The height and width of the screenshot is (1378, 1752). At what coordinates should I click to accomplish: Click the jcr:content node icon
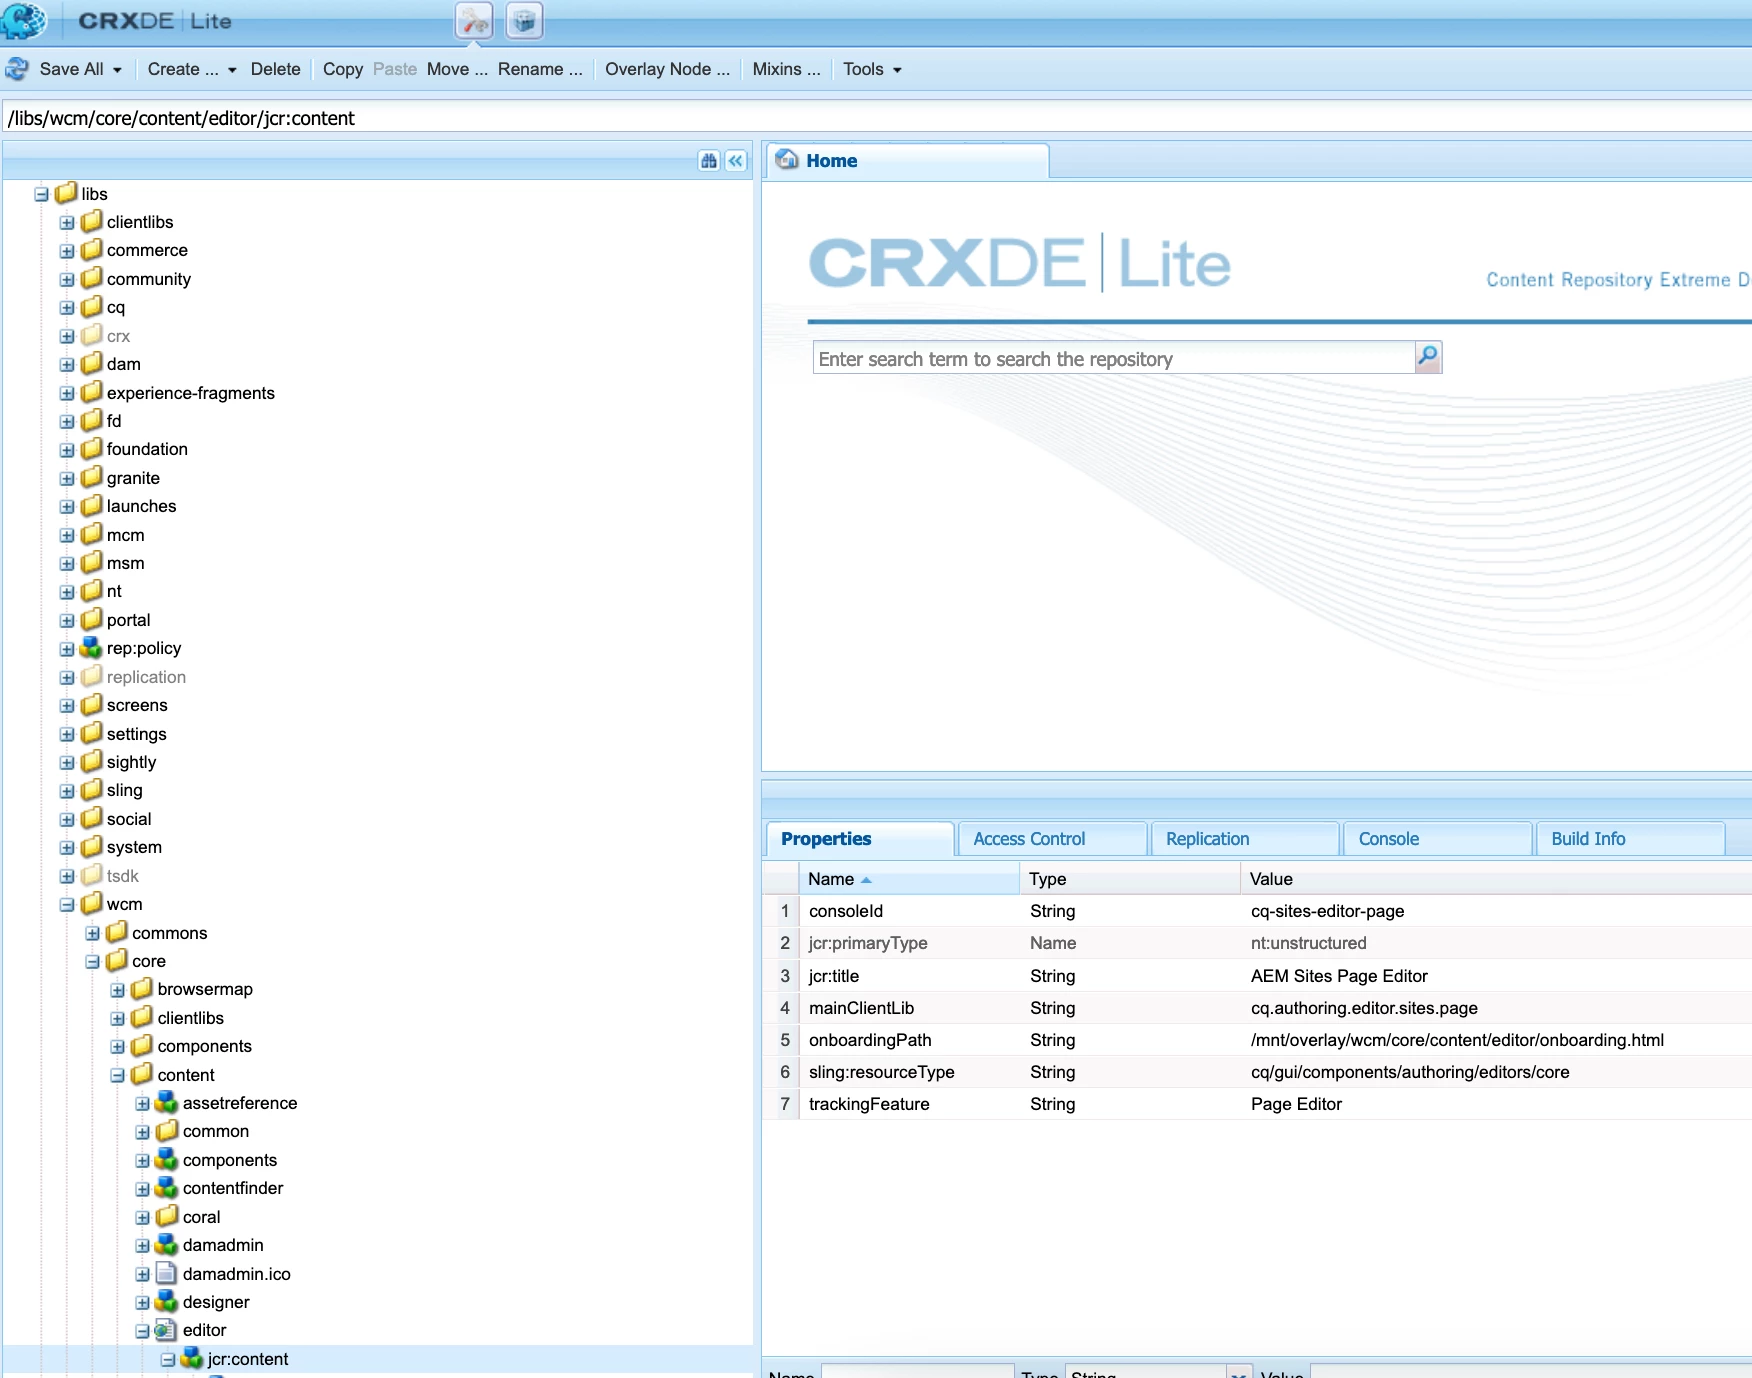(192, 1358)
